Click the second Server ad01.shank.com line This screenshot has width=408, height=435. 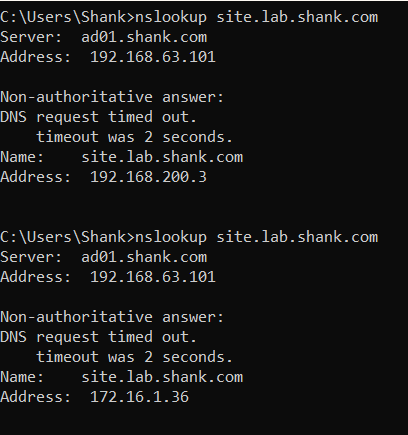(x=104, y=257)
